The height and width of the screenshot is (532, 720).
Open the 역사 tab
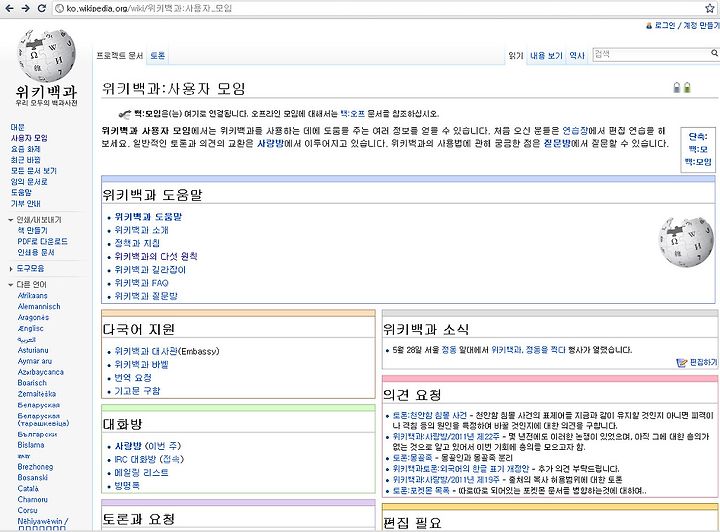[577, 56]
